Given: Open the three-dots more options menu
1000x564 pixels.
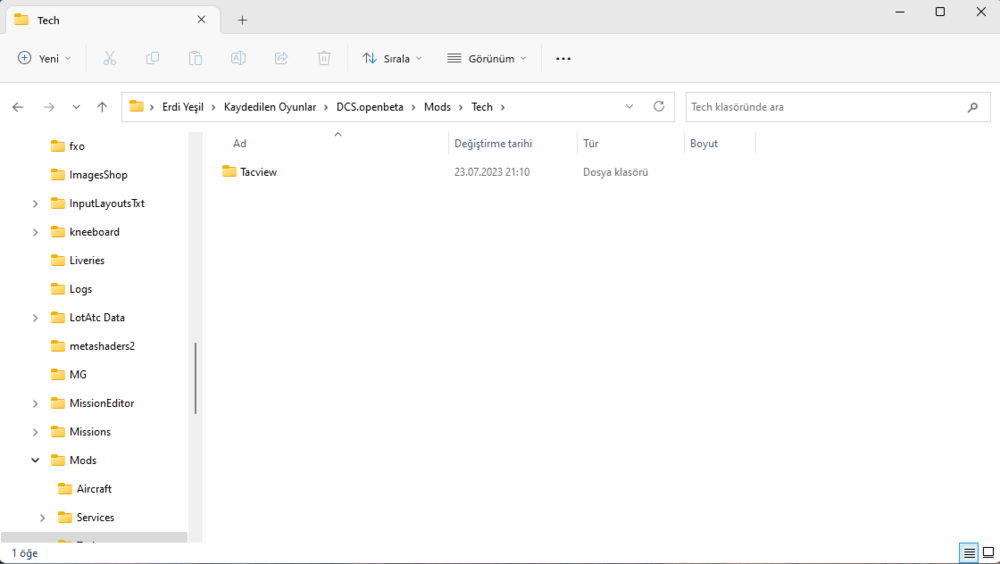Looking at the screenshot, I should pyautogui.click(x=563, y=58).
